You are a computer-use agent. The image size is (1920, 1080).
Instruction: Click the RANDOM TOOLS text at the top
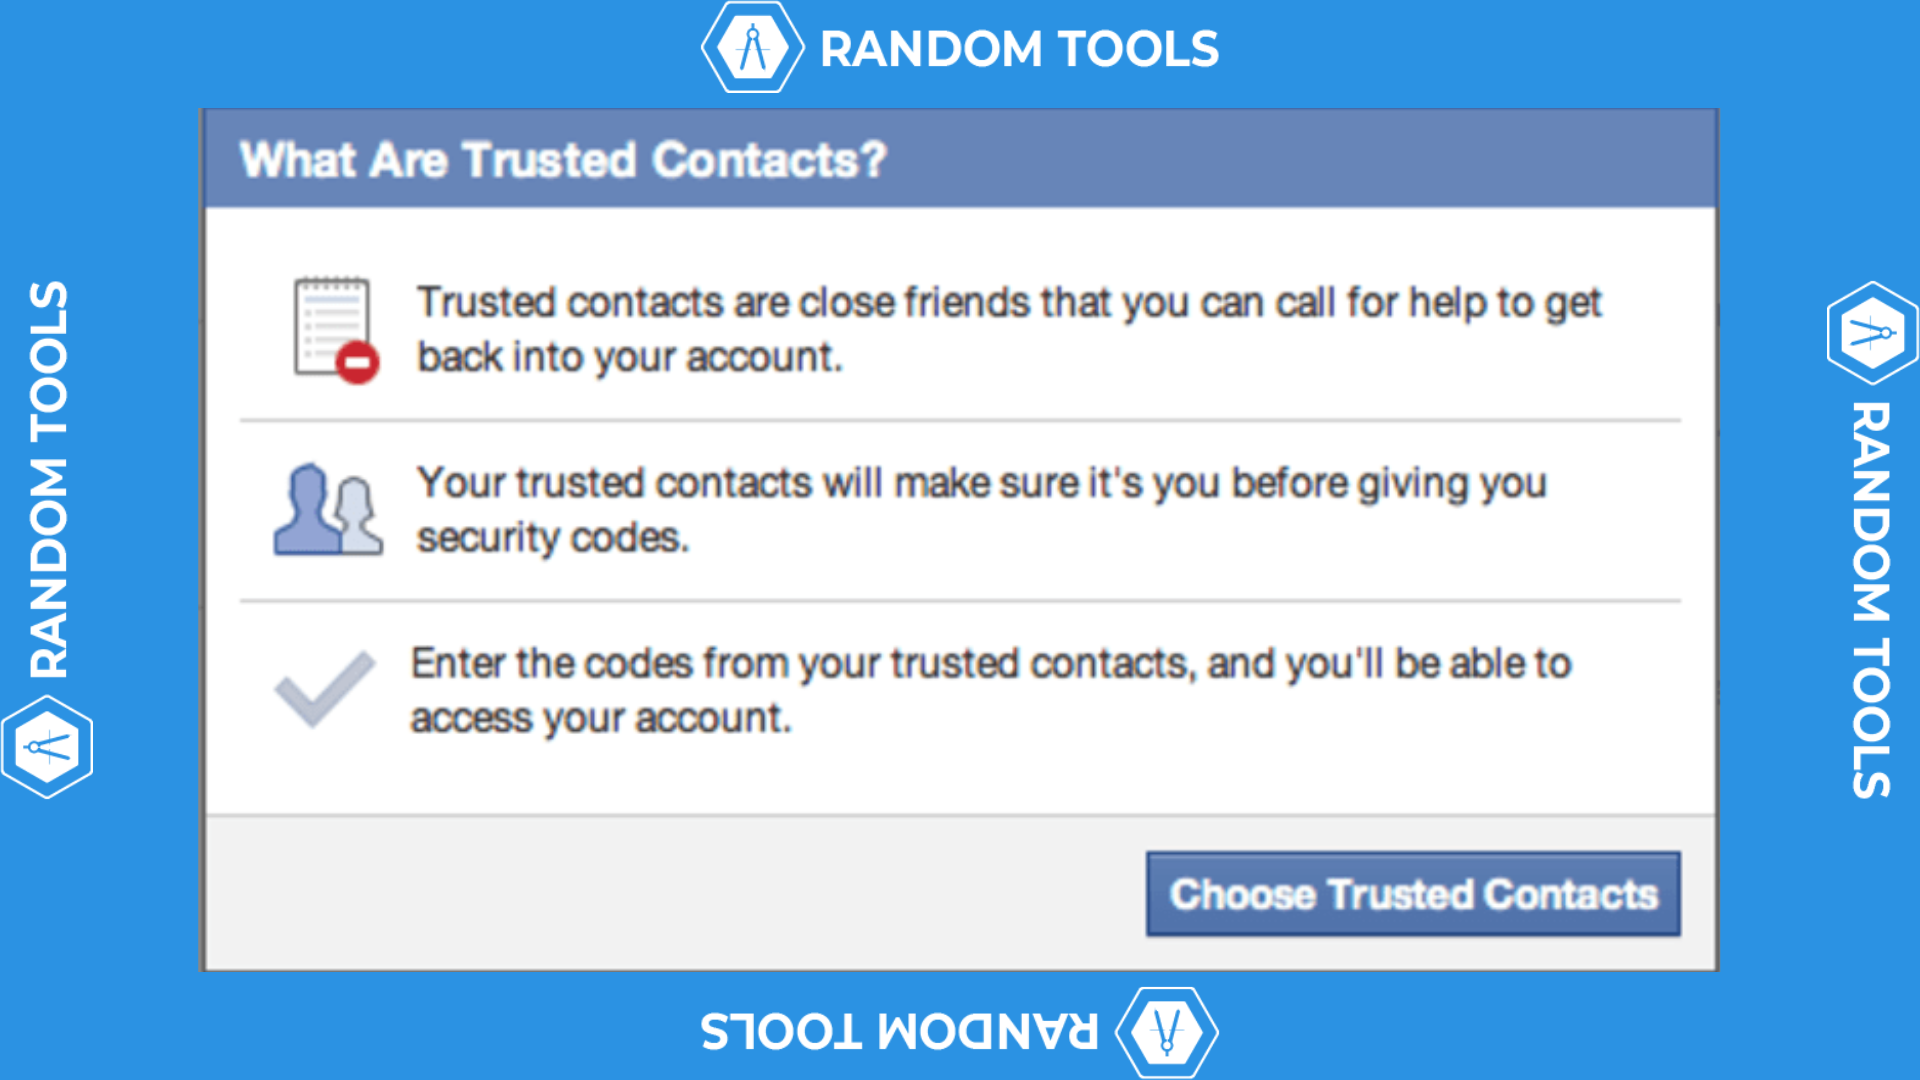coord(1018,48)
